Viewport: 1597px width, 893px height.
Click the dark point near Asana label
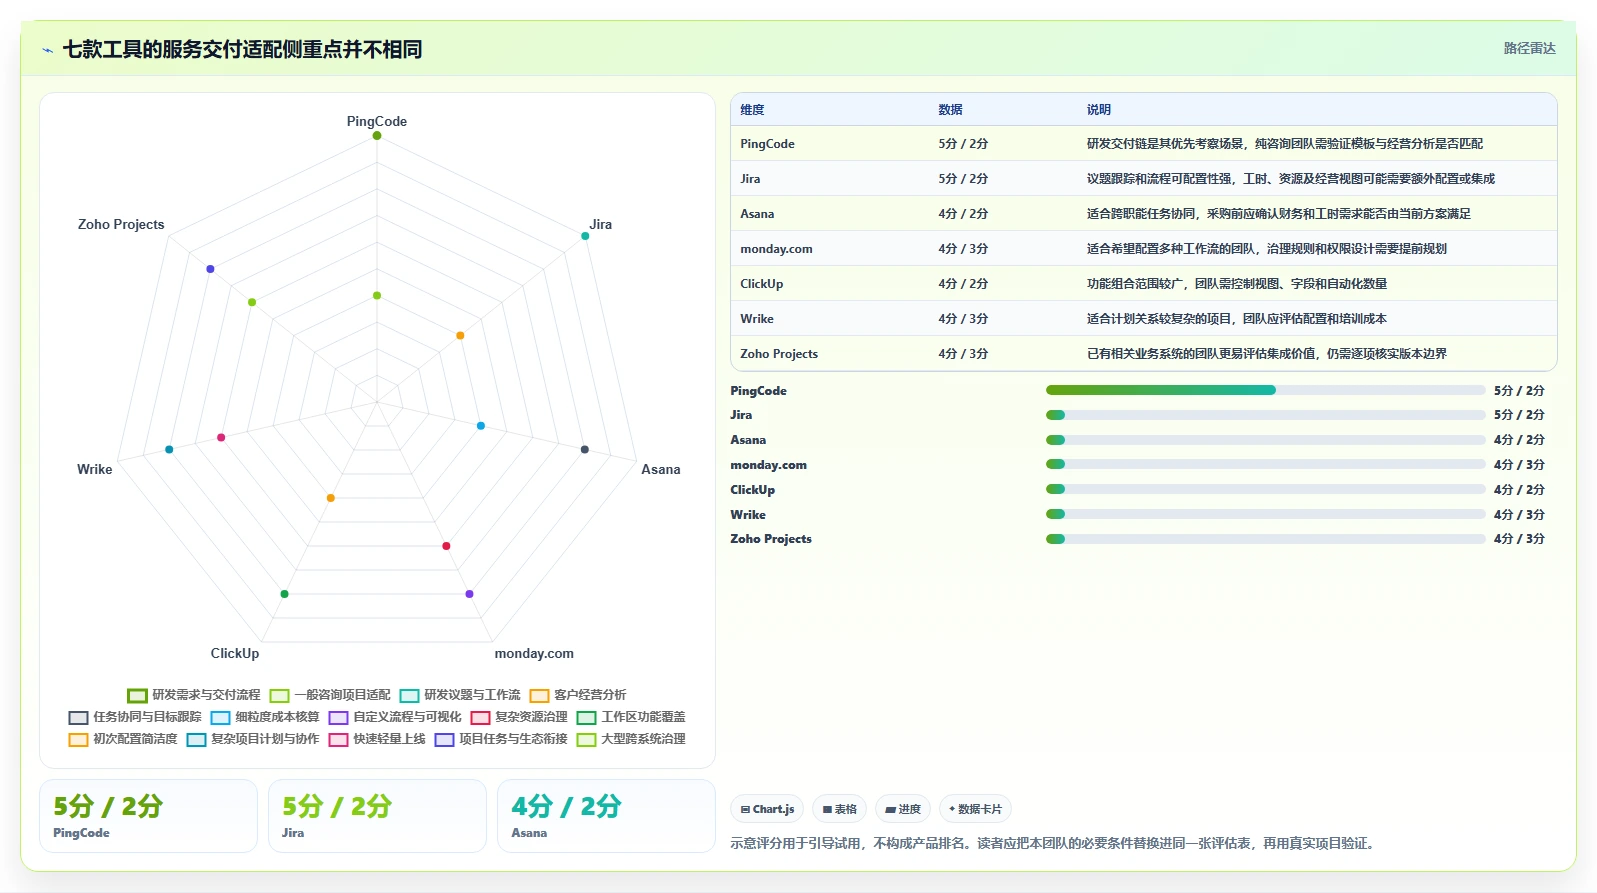point(585,449)
